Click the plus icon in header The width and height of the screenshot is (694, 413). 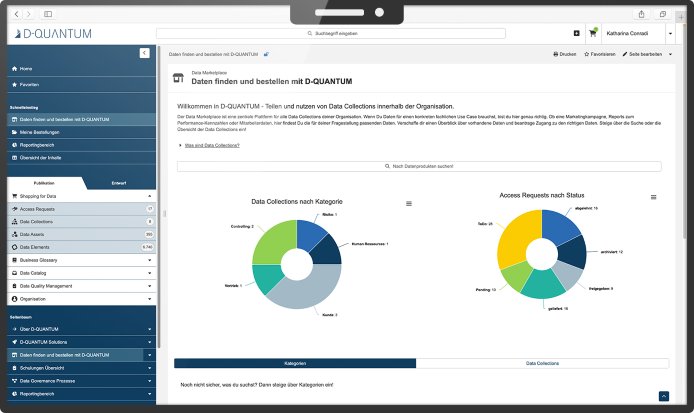coord(576,33)
